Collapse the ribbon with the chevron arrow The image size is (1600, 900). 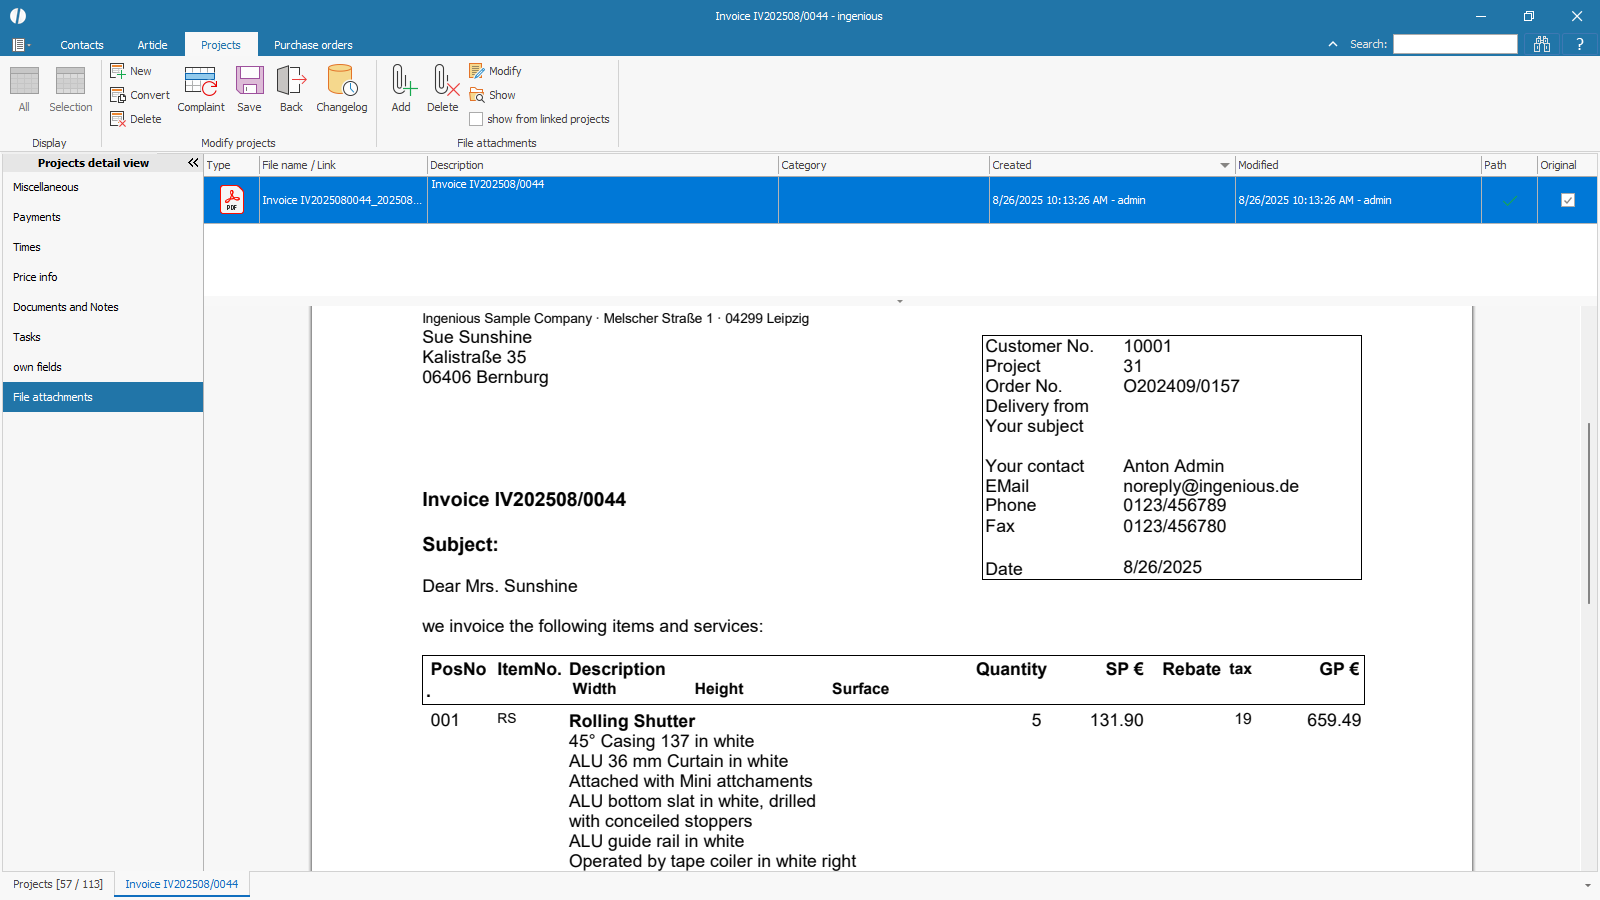click(1333, 44)
